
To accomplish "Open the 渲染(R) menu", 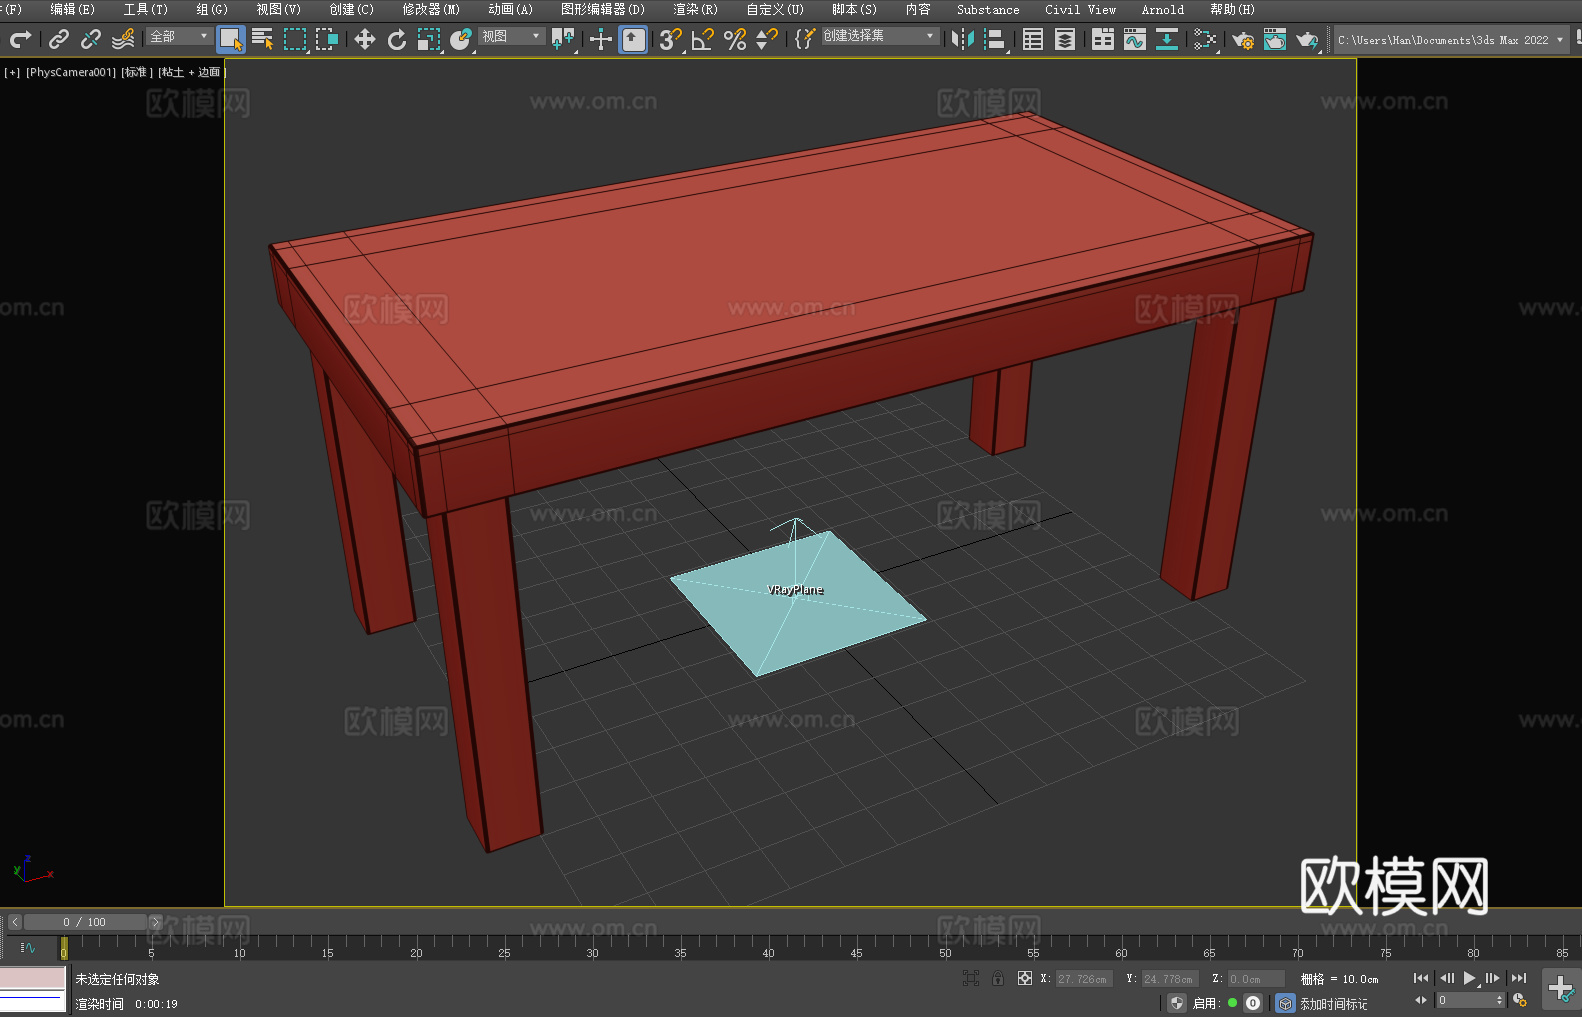I will coord(696,9).
